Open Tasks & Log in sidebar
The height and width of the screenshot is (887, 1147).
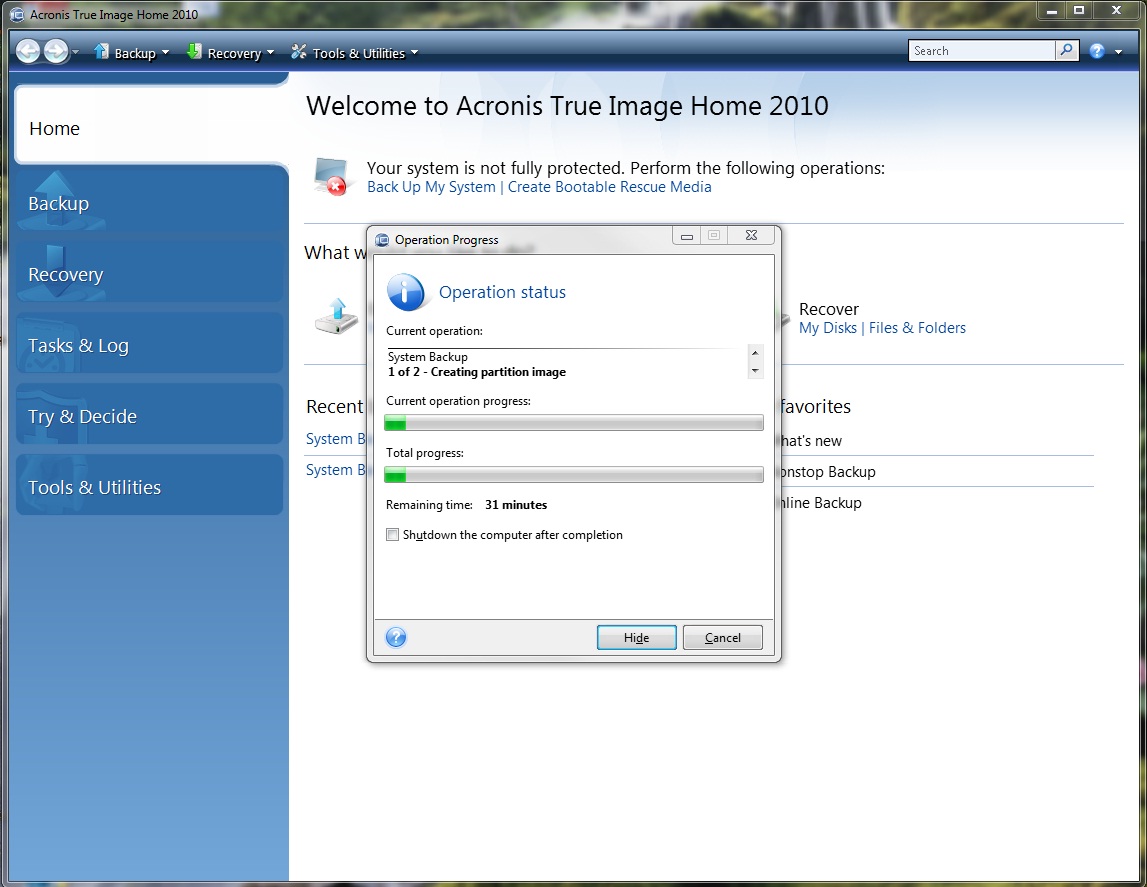click(x=150, y=343)
